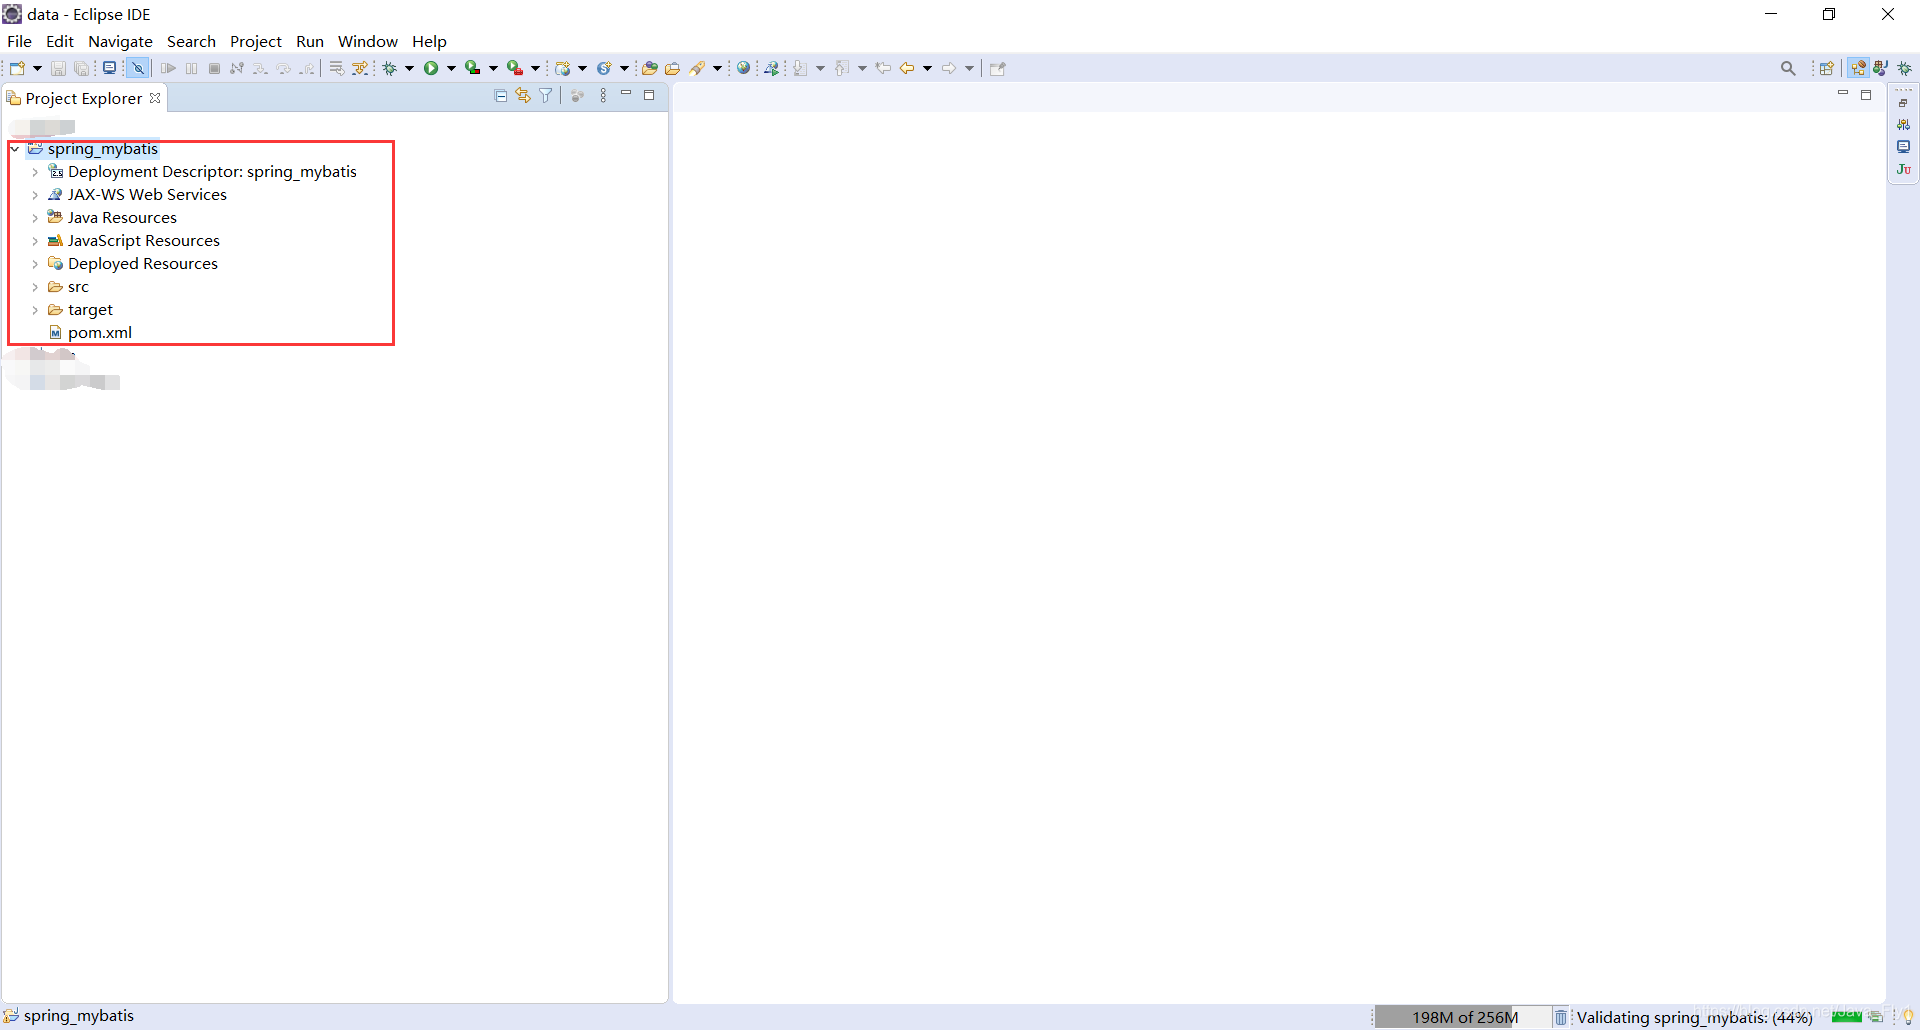This screenshot has width=1920, height=1030.
Task: Select the Java EE perspective button
Action: (1858, 68)
